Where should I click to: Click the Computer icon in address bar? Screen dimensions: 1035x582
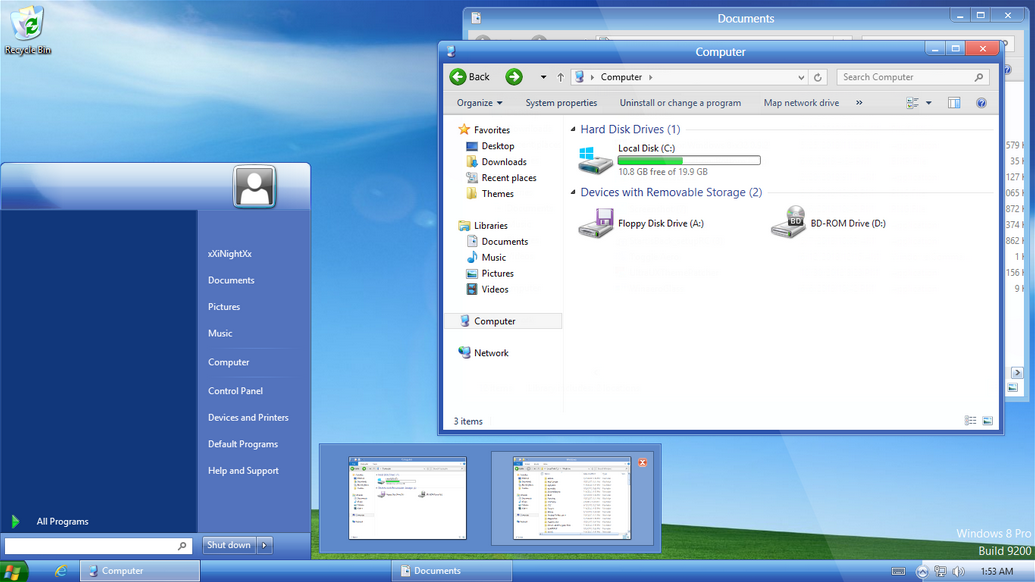coord(579,77)
